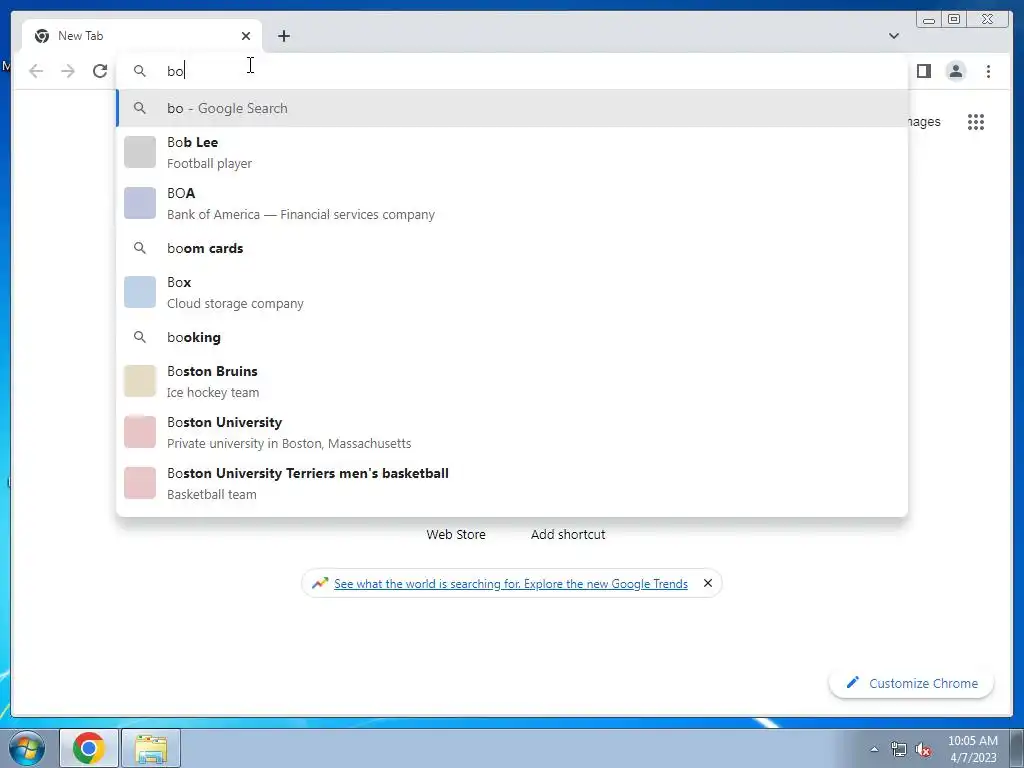Select the "boom cards" search suggestion
This screenshot has height=768, width=1024.
click(x=512, y=248)
